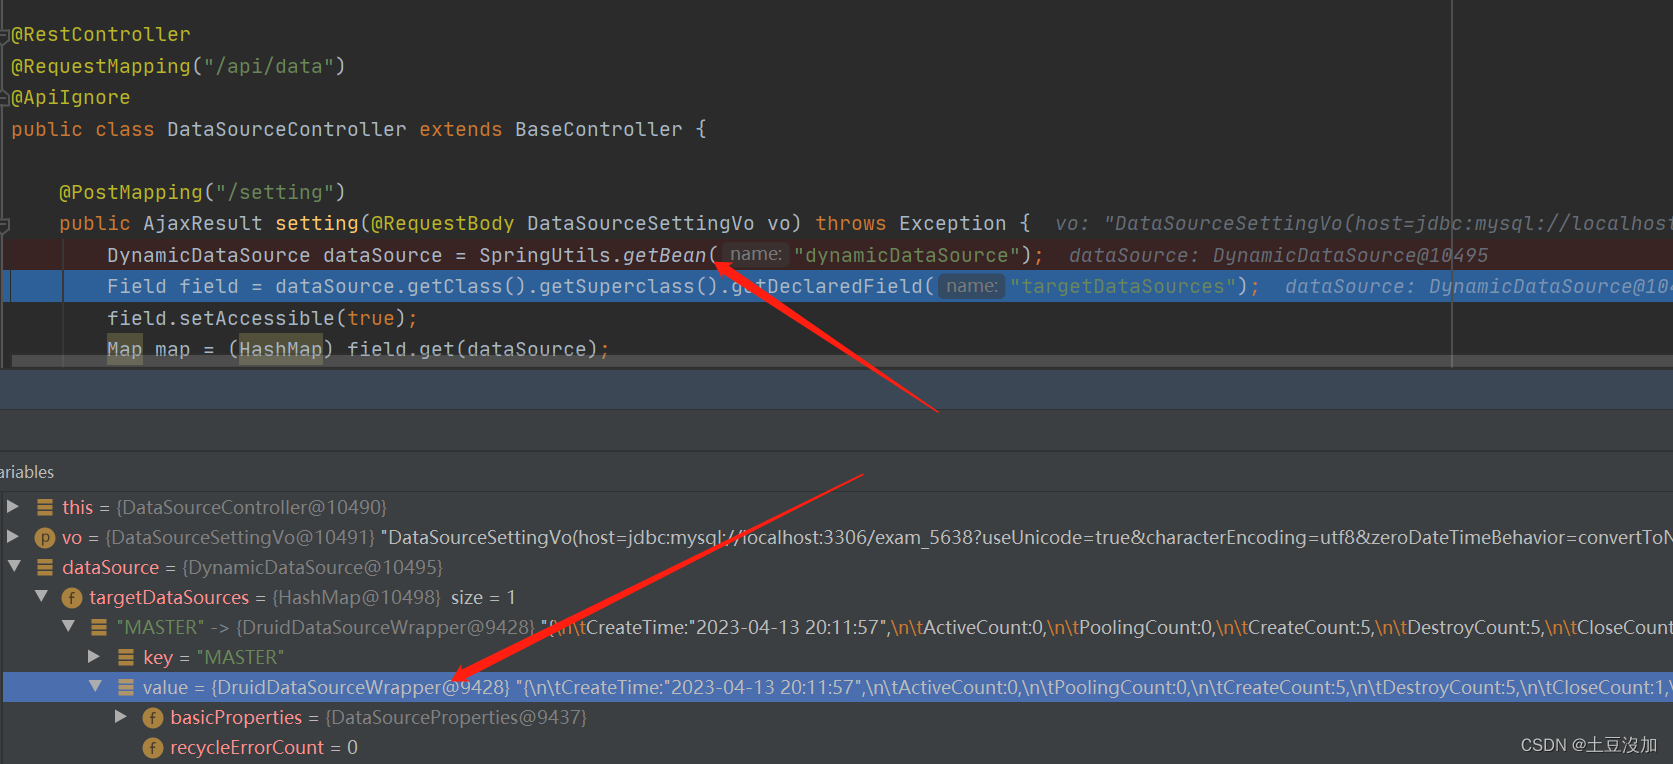Expand the basicProperties field node
Image resolution: width=1673 pixels, height=764 pixels.
121,717
